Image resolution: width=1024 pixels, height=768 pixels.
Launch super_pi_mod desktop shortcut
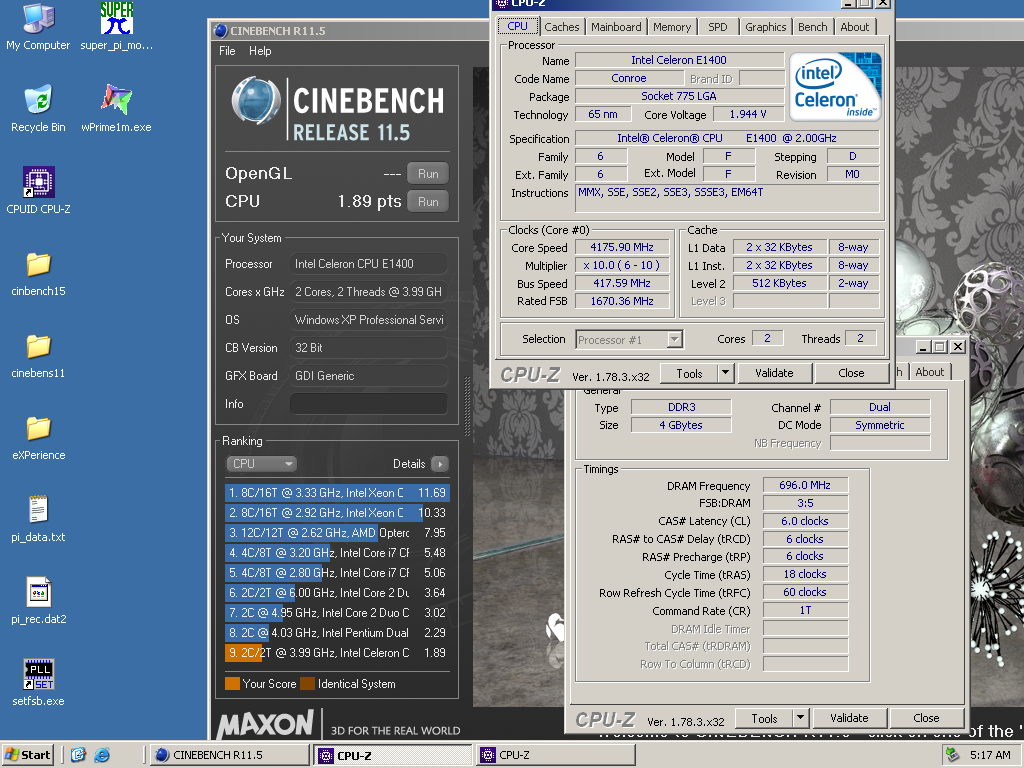click(x=116, y=26)
